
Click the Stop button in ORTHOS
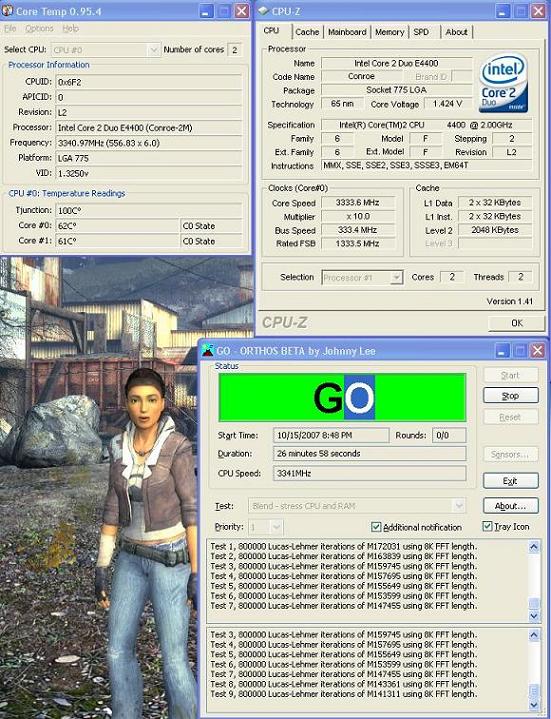point(510,396)
